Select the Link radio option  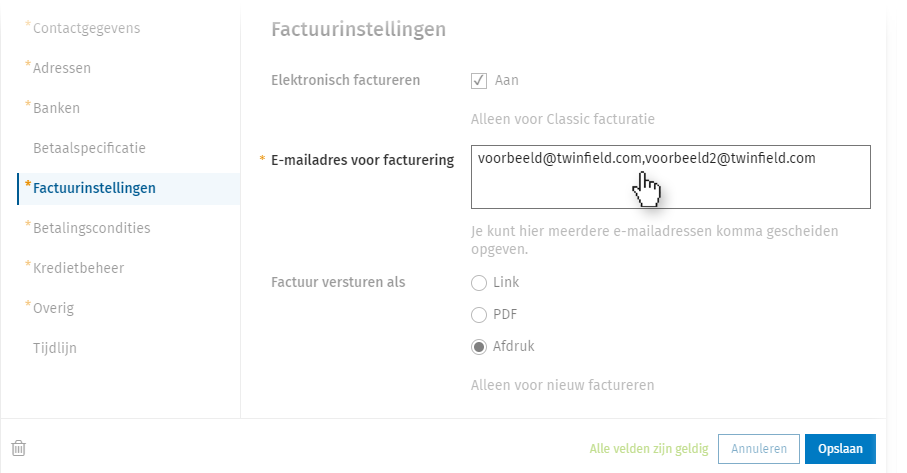(x=479, y=283)
